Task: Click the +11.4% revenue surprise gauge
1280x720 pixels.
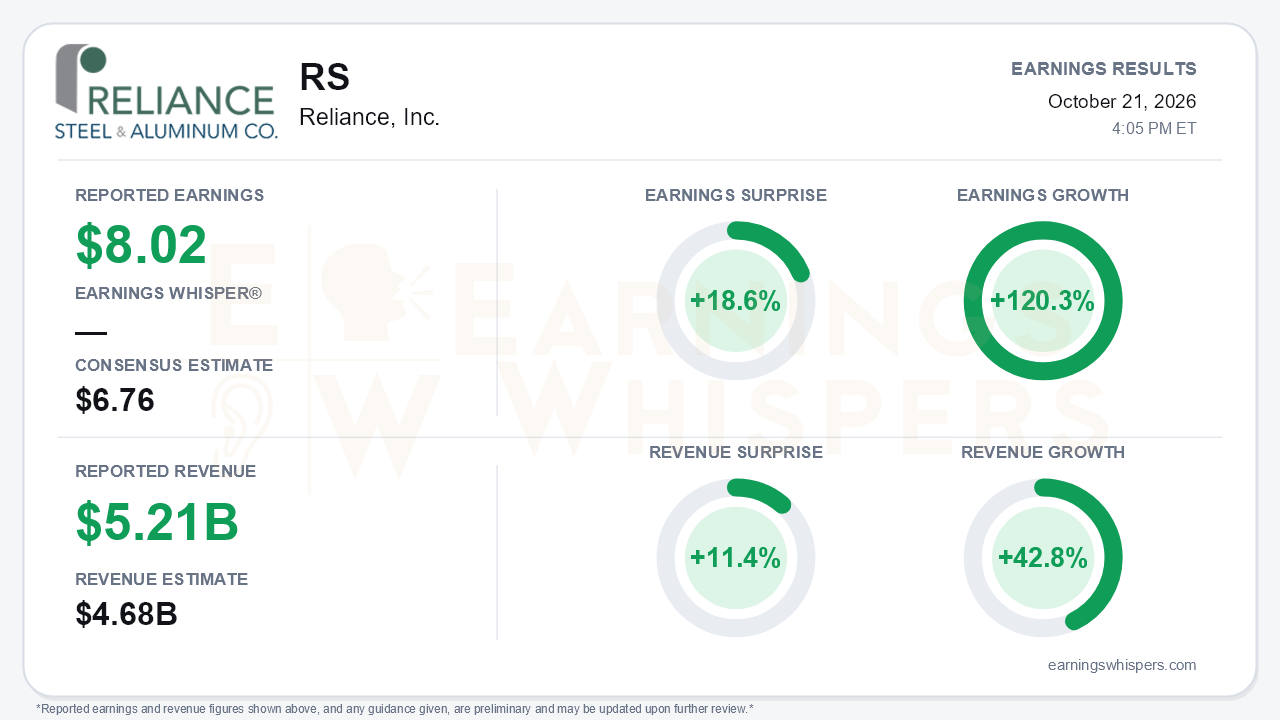Action: [x=736, y=558]
